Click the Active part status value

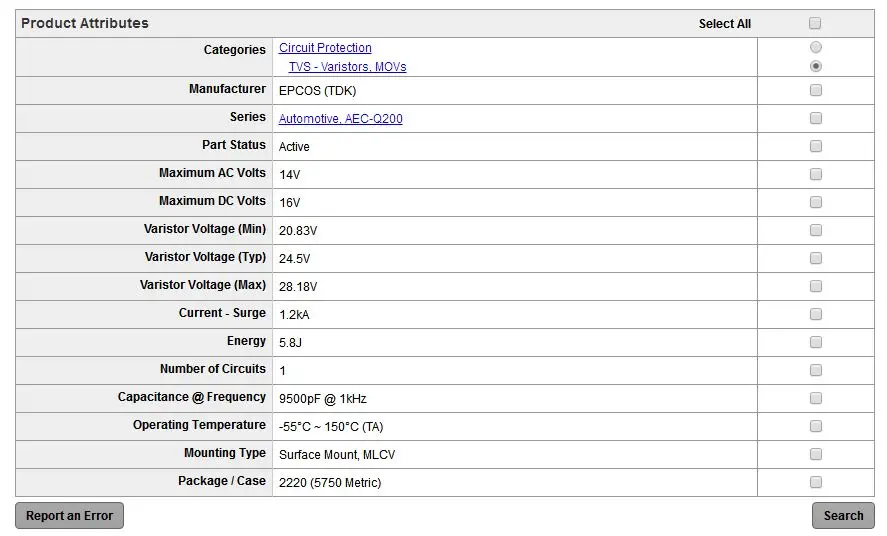click(x=294, y=147)
